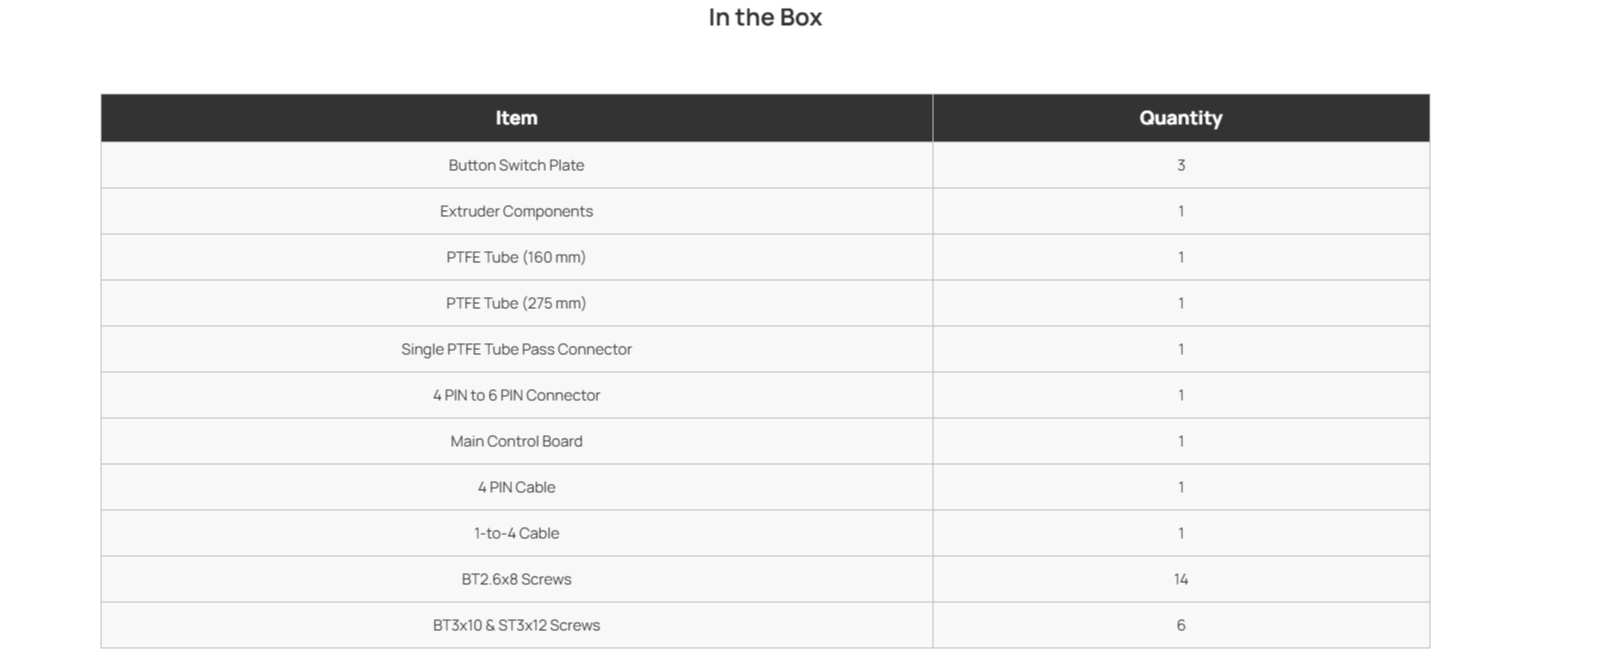
Task: Click the Button Switch Plate row
Action: pos(765,165)
